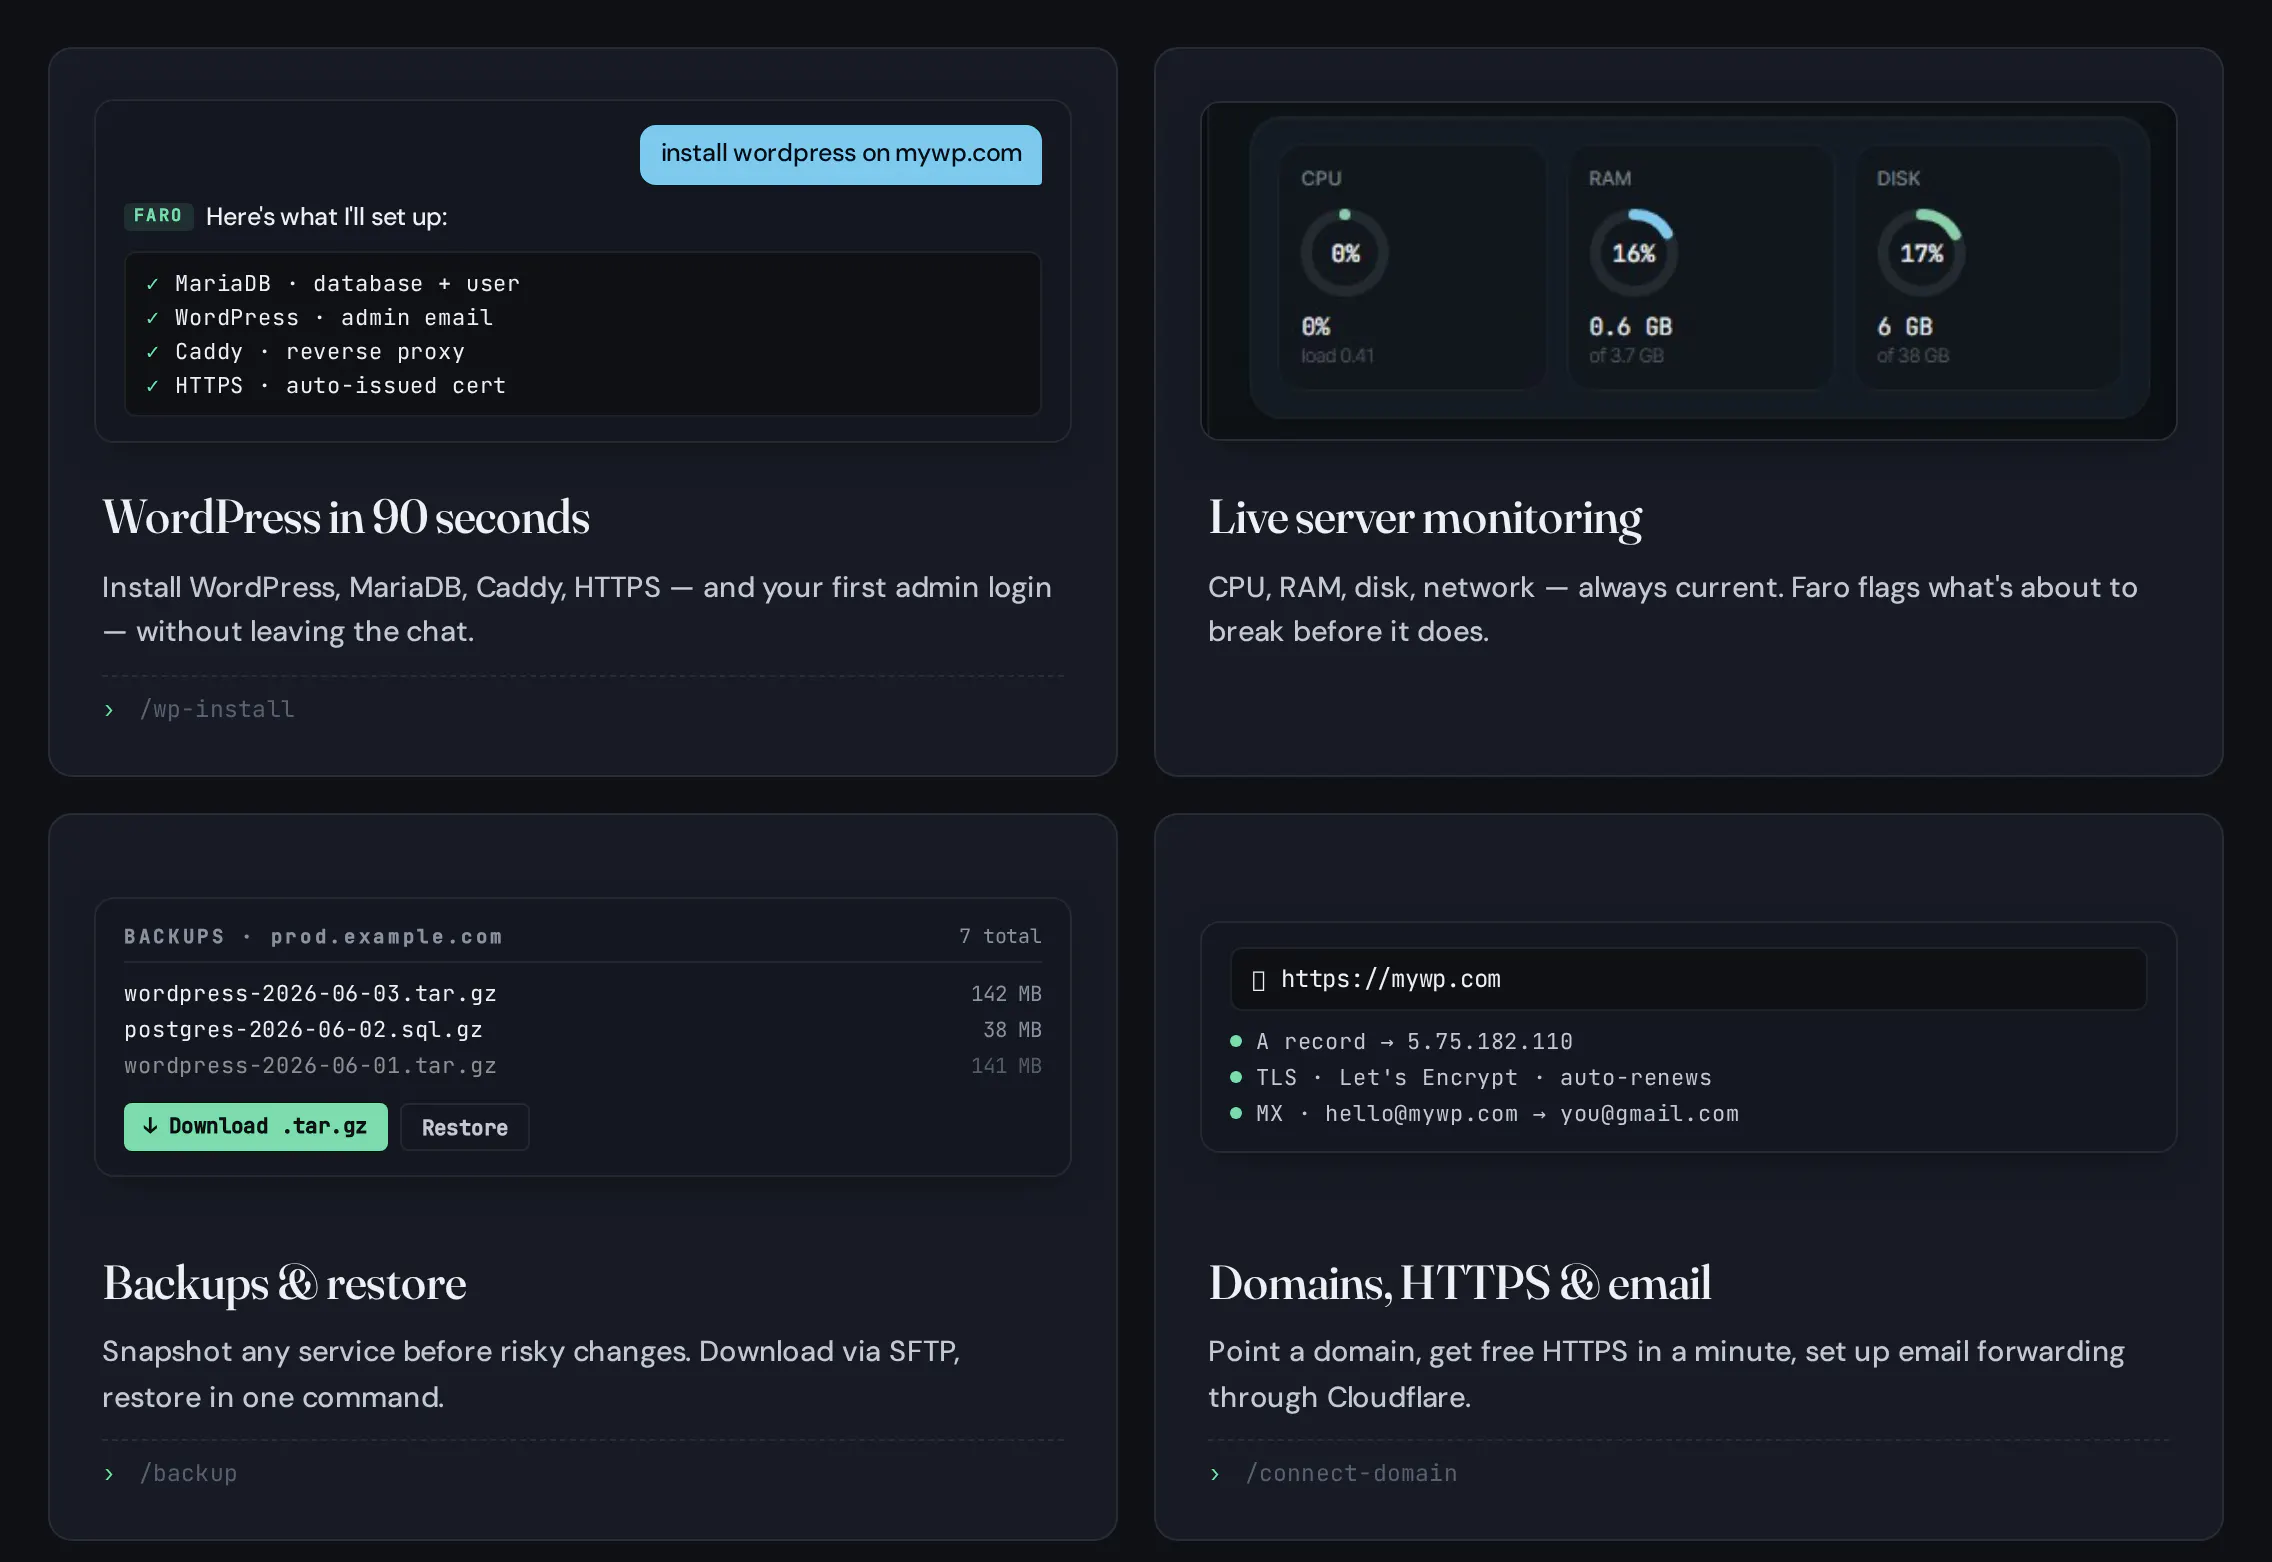The height and width of the screenshot is (1562, 2272).
Task: Click the chevron before /connect-domain
Action: coord(1215,1474)
